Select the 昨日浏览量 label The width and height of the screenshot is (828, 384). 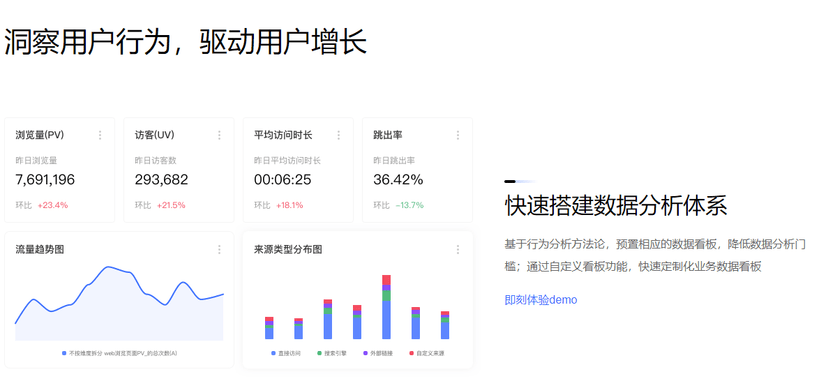(x=36, y=161)
